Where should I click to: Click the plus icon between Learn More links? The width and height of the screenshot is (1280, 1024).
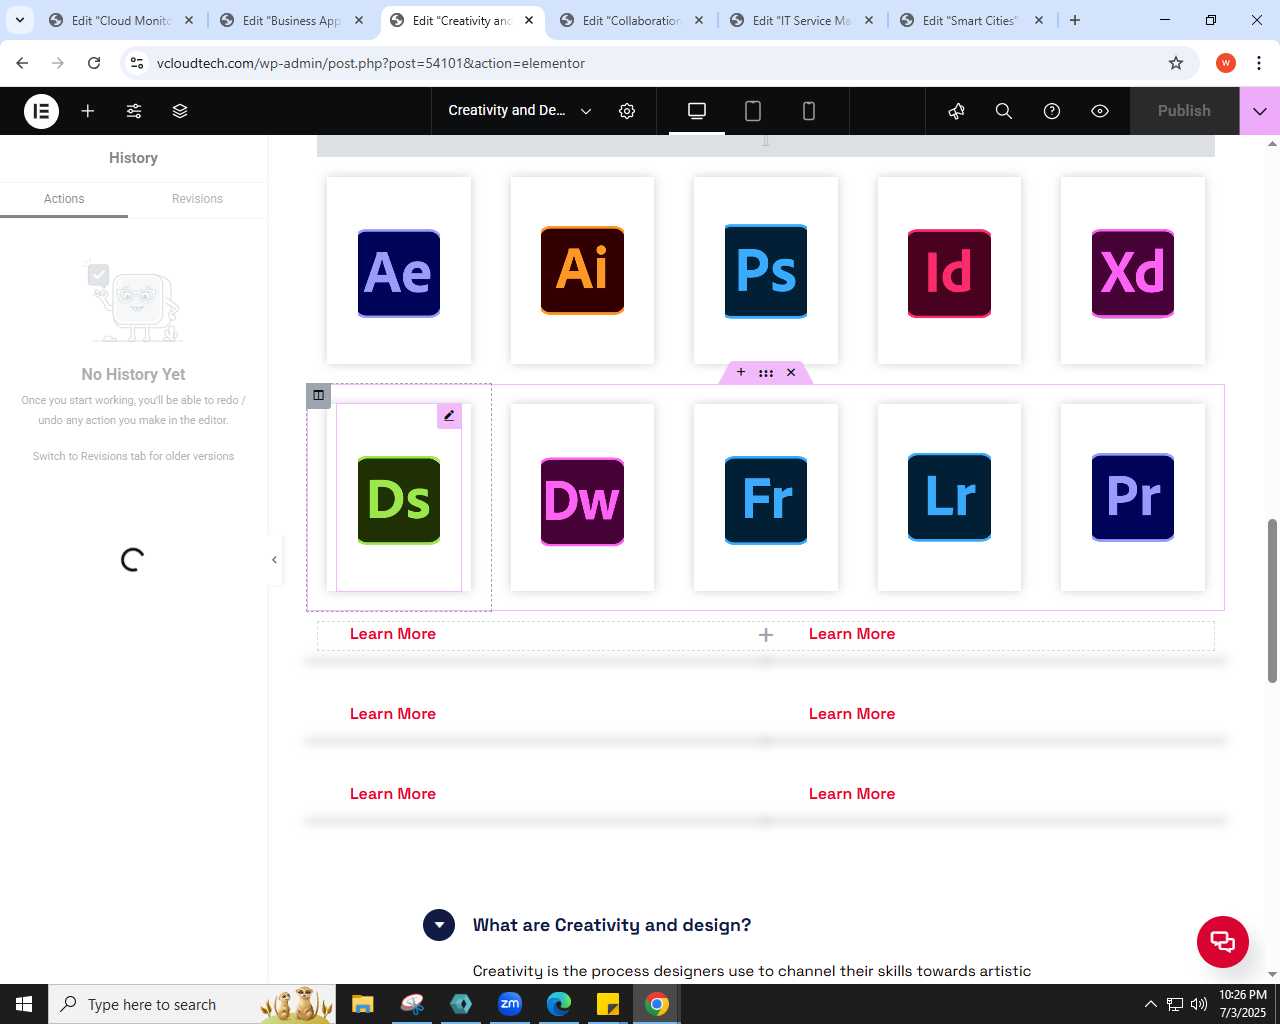point(766,635)
